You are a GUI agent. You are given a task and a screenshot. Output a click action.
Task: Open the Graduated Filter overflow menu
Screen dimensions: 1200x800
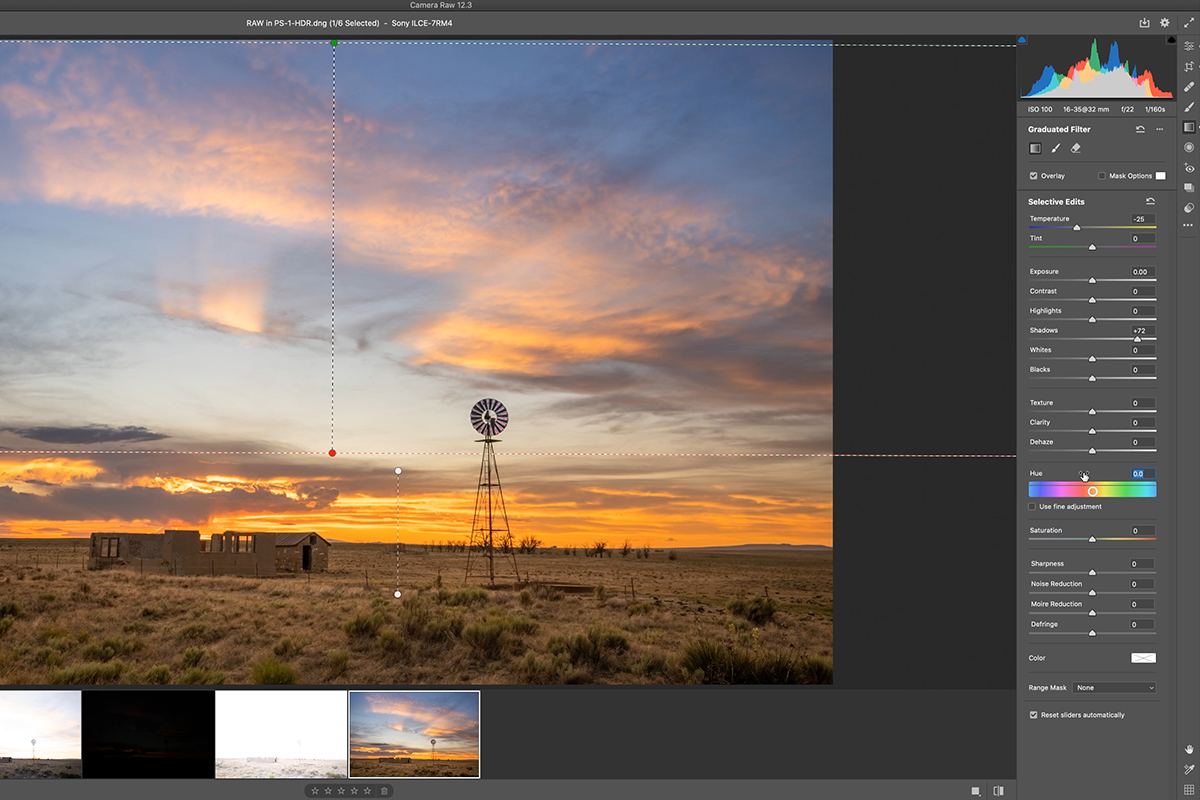[x=1160, y=129]
